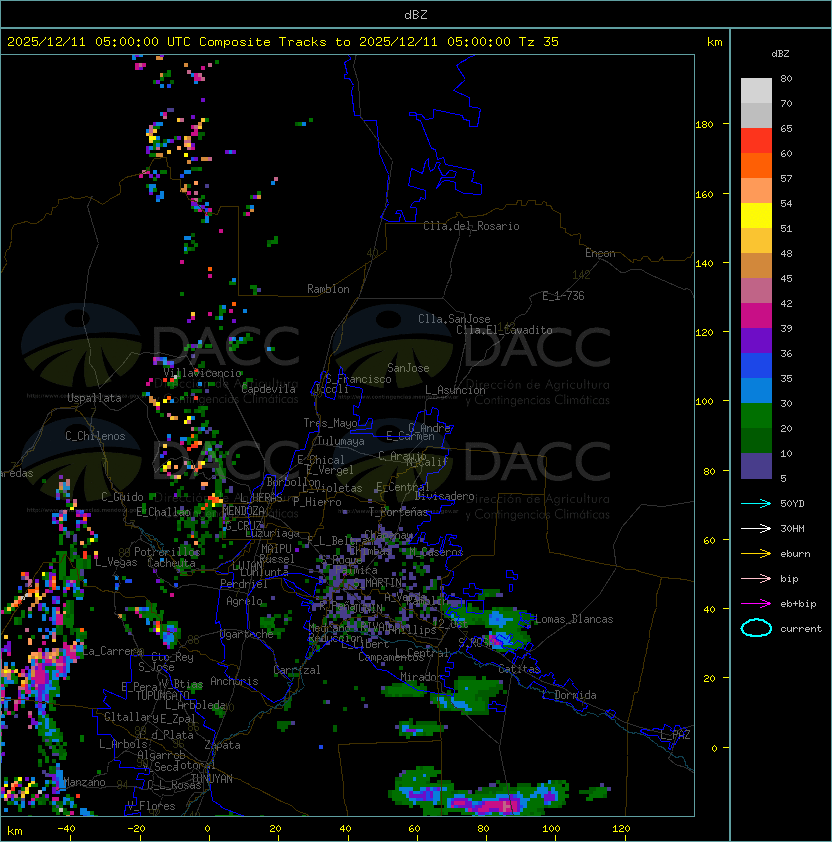832x842 pixels.
Task: Click the blue-green echo near Lomas_Blancas
Action: [502, 629]
